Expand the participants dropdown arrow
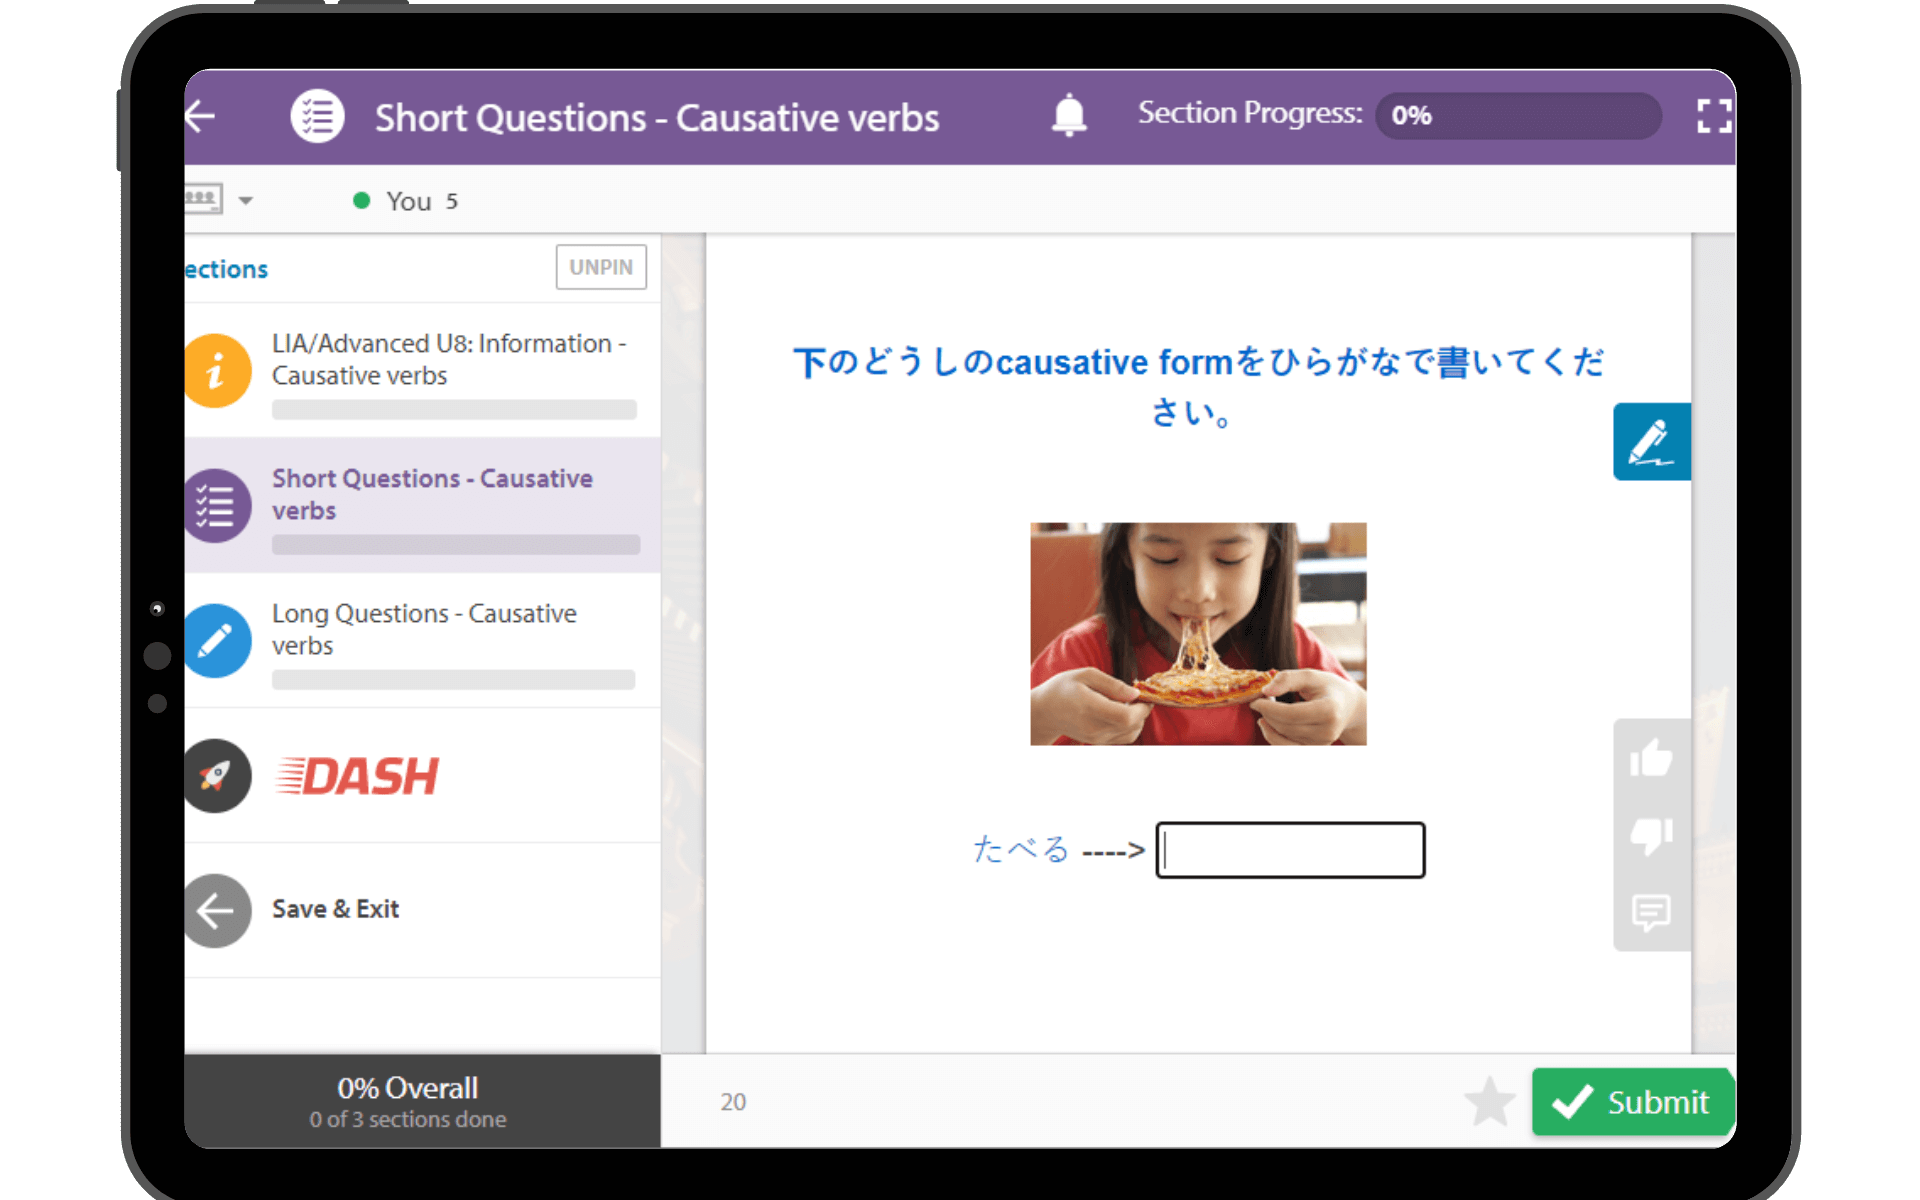This screenshot has width=1920, height=1200. tap(246, 201)
